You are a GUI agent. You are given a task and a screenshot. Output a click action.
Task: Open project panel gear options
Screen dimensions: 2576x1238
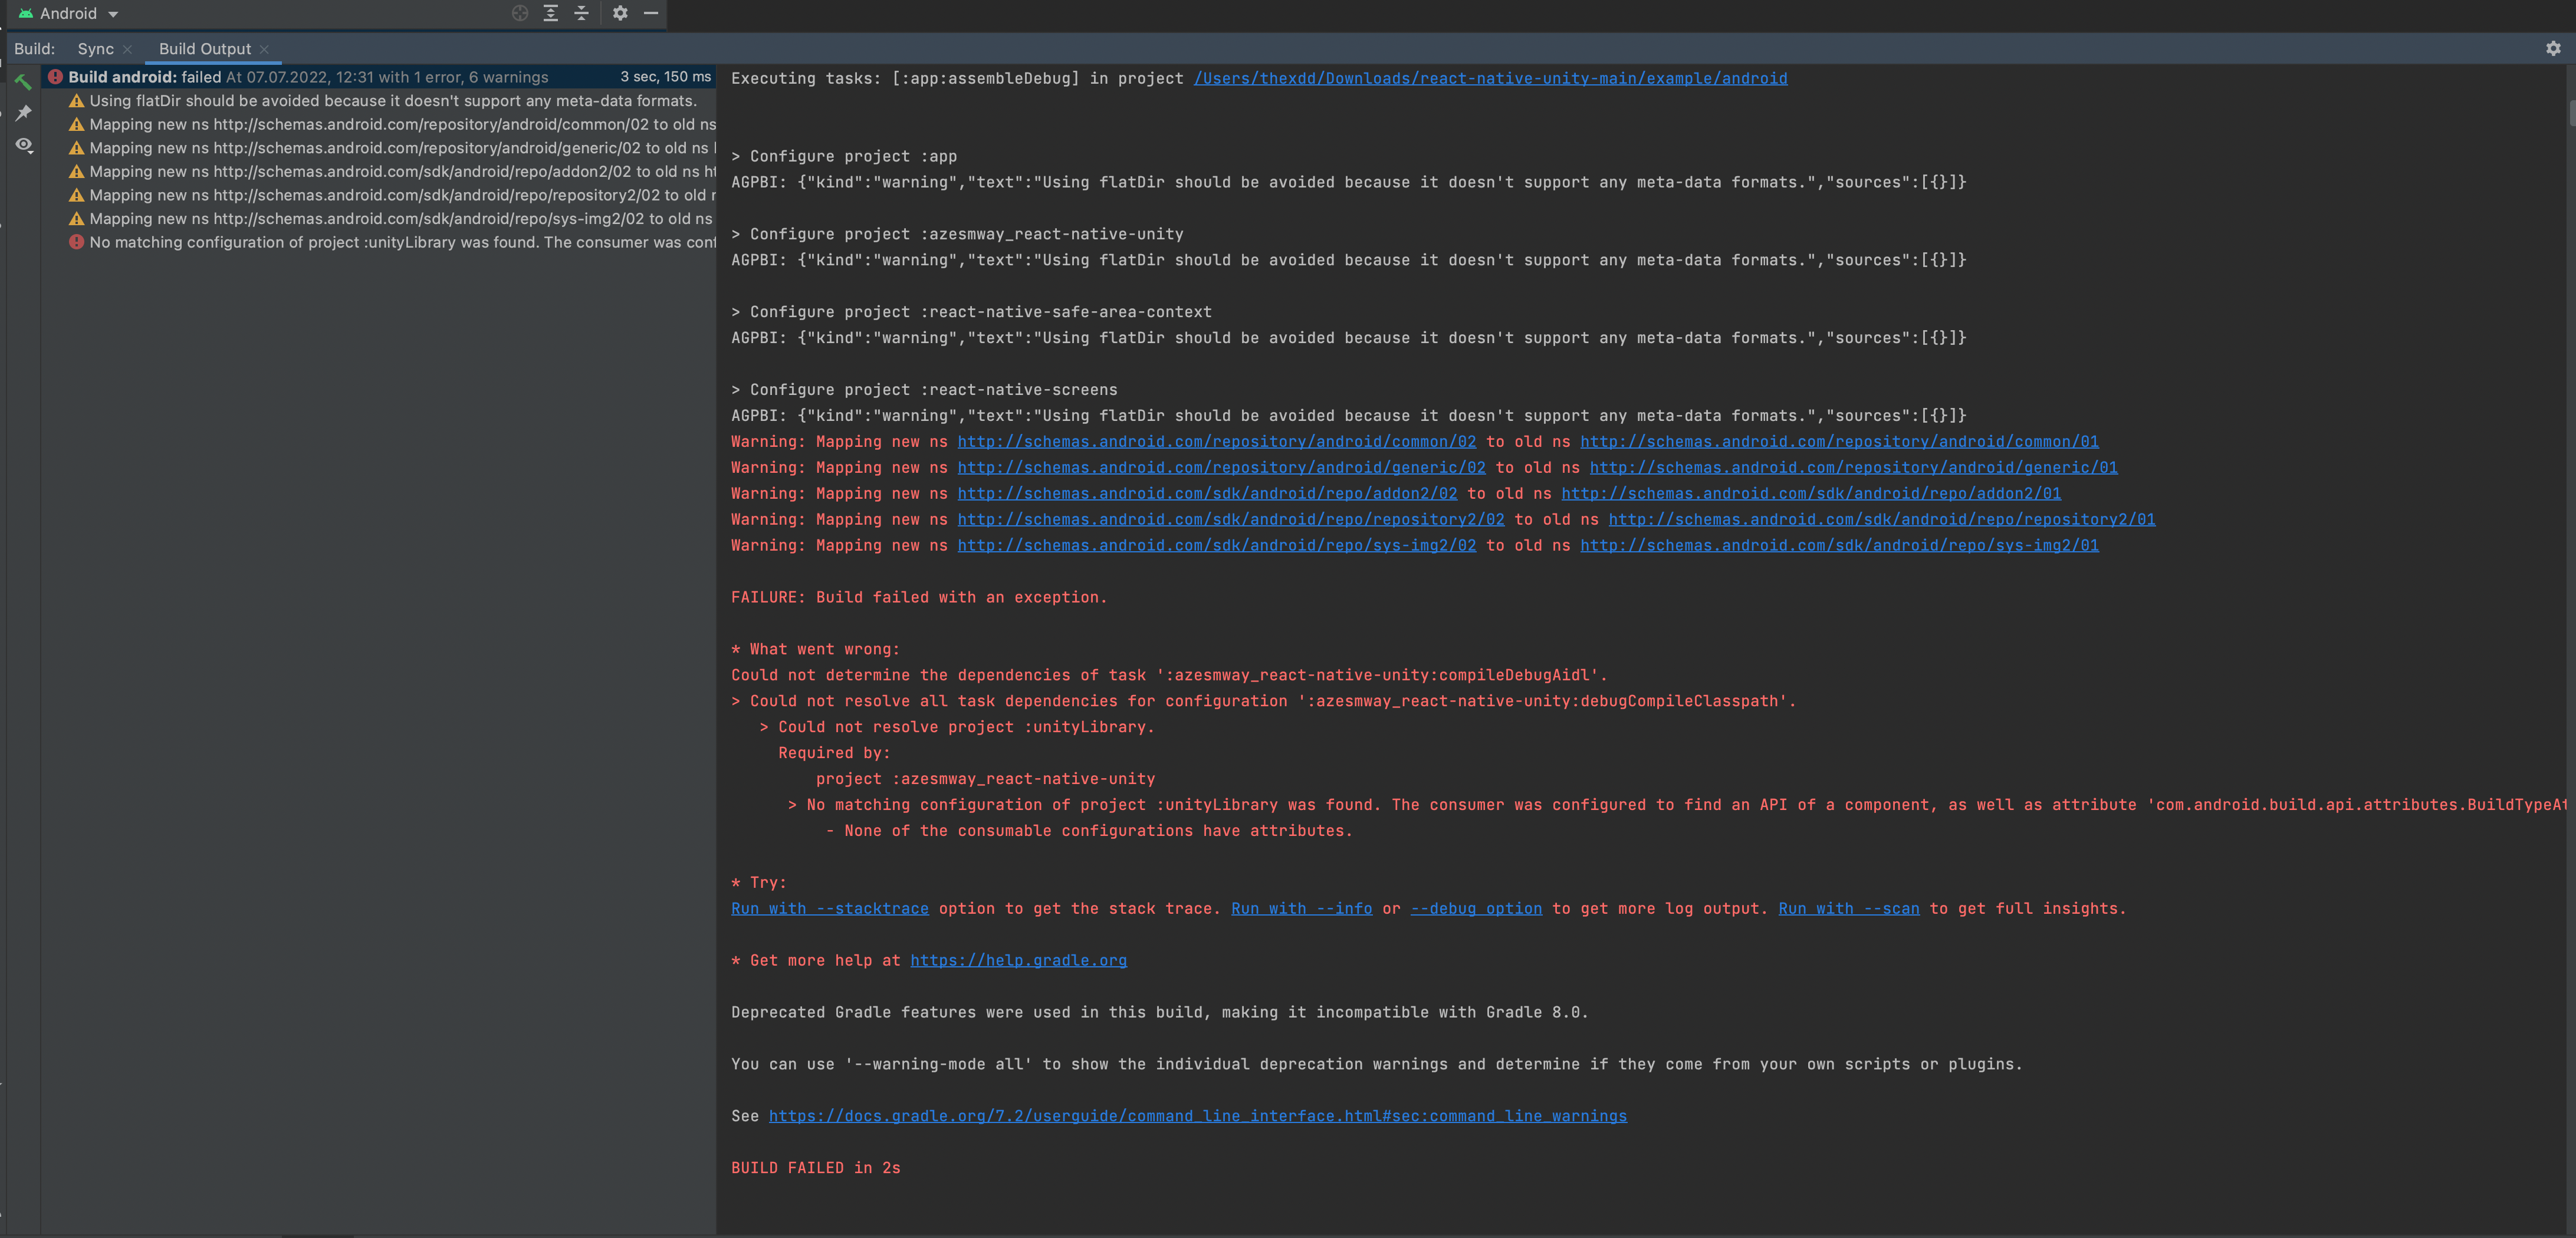[620, 13]
